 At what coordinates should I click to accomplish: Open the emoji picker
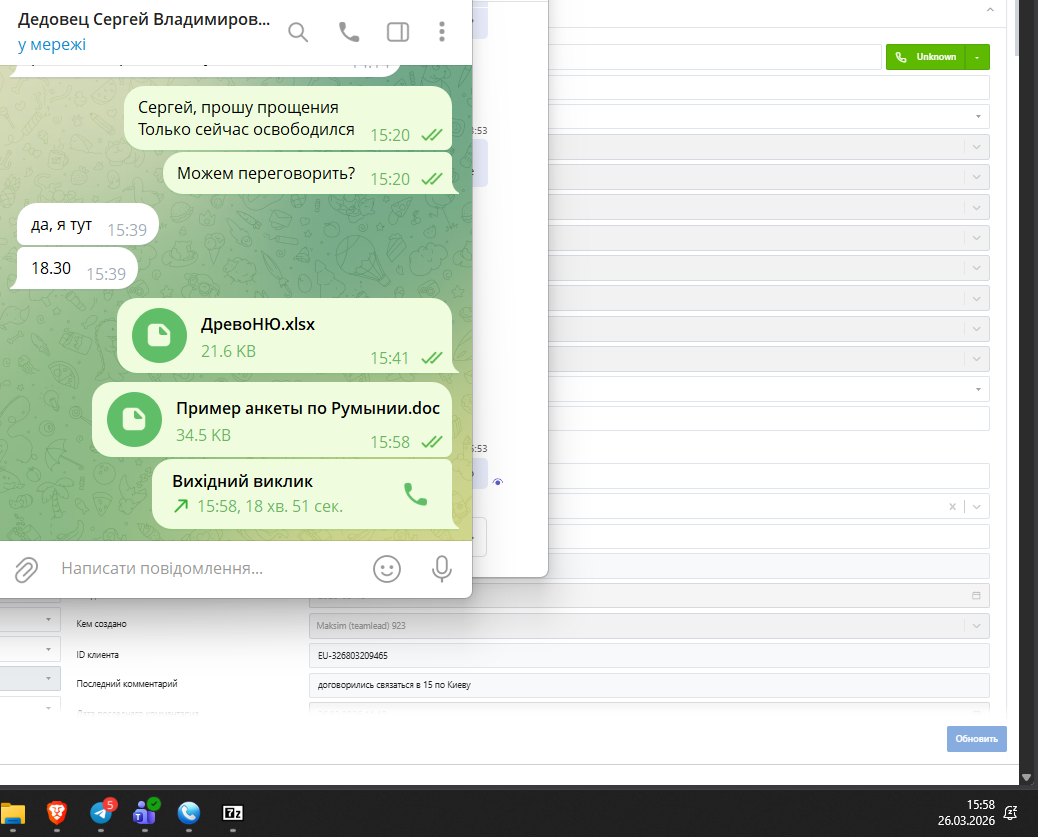pos(387,569)
